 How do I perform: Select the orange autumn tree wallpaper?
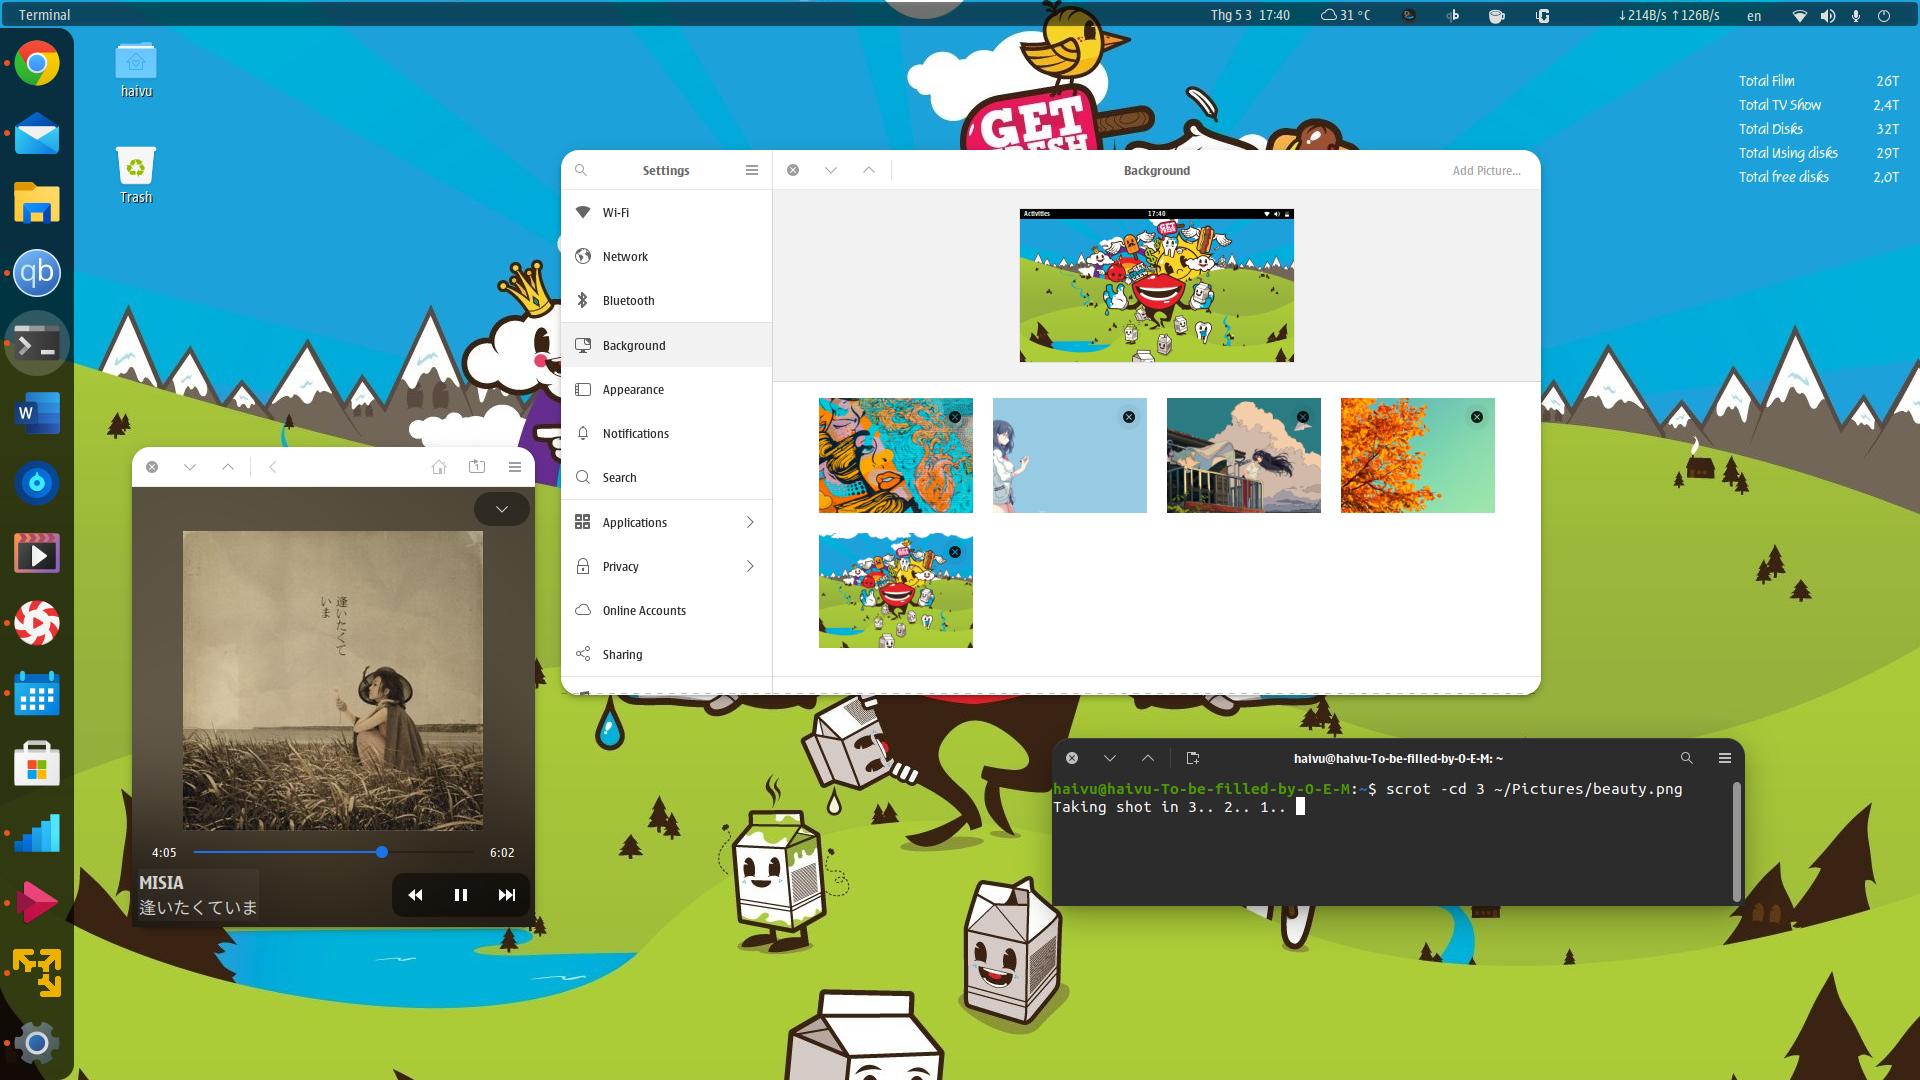tap(1417, 455)
